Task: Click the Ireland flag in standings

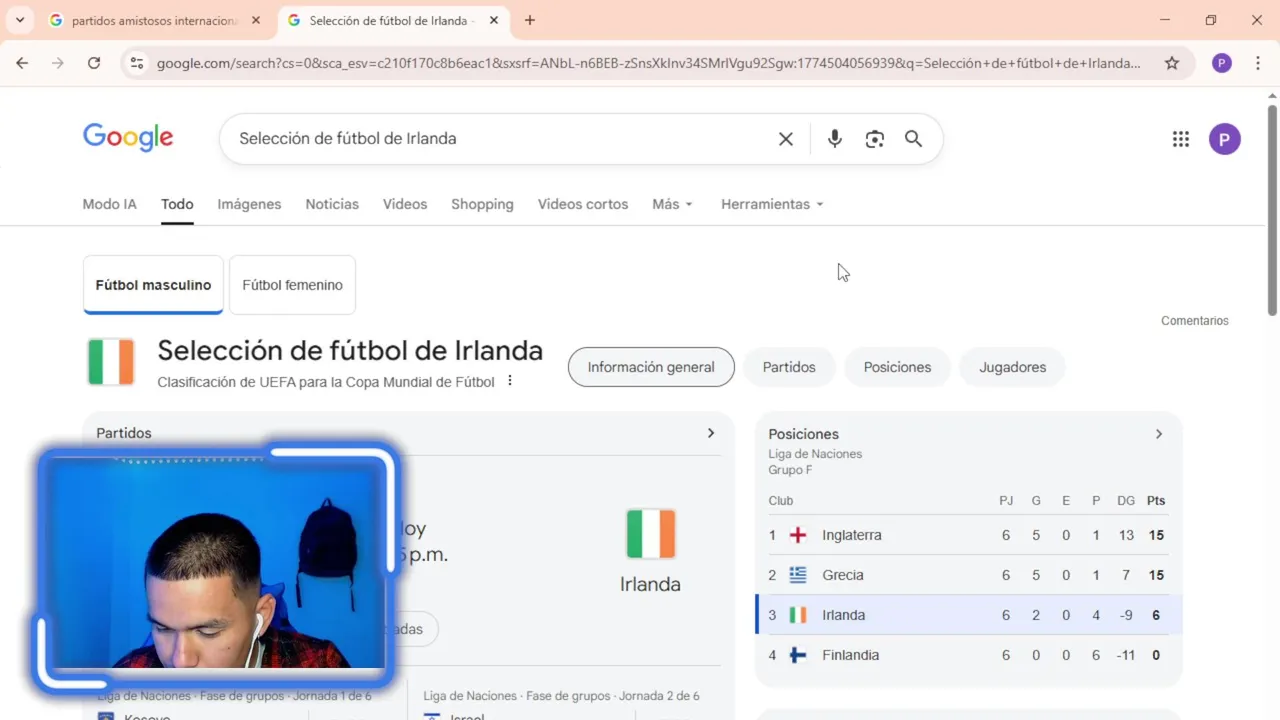Action: point(798,615)
